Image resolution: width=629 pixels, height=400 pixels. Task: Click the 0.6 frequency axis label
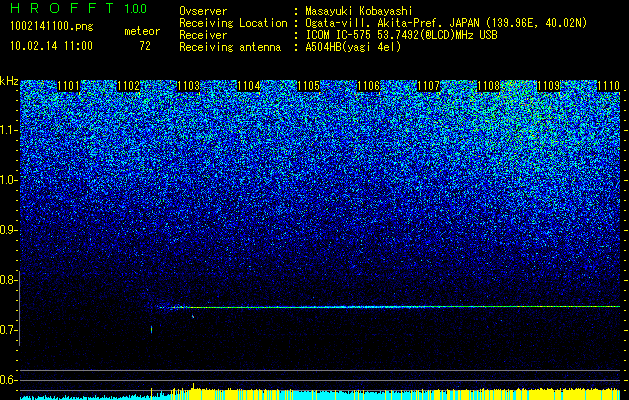[x=8, y=380]
